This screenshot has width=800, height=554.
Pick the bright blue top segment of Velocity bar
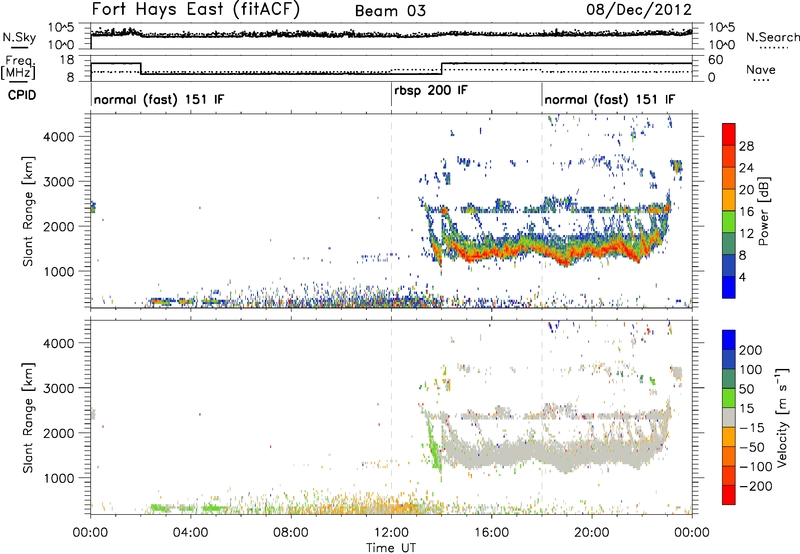pos(729,340)
